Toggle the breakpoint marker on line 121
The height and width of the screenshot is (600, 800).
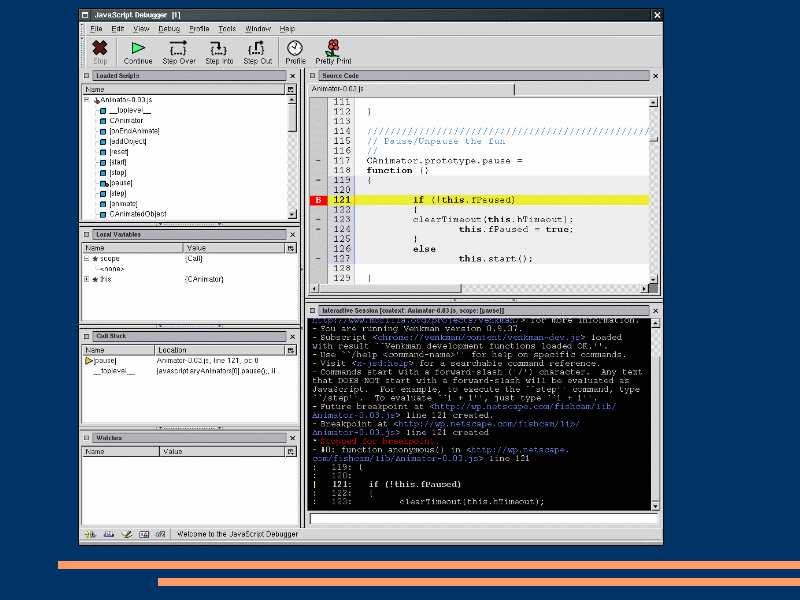(x=318, y=200)
